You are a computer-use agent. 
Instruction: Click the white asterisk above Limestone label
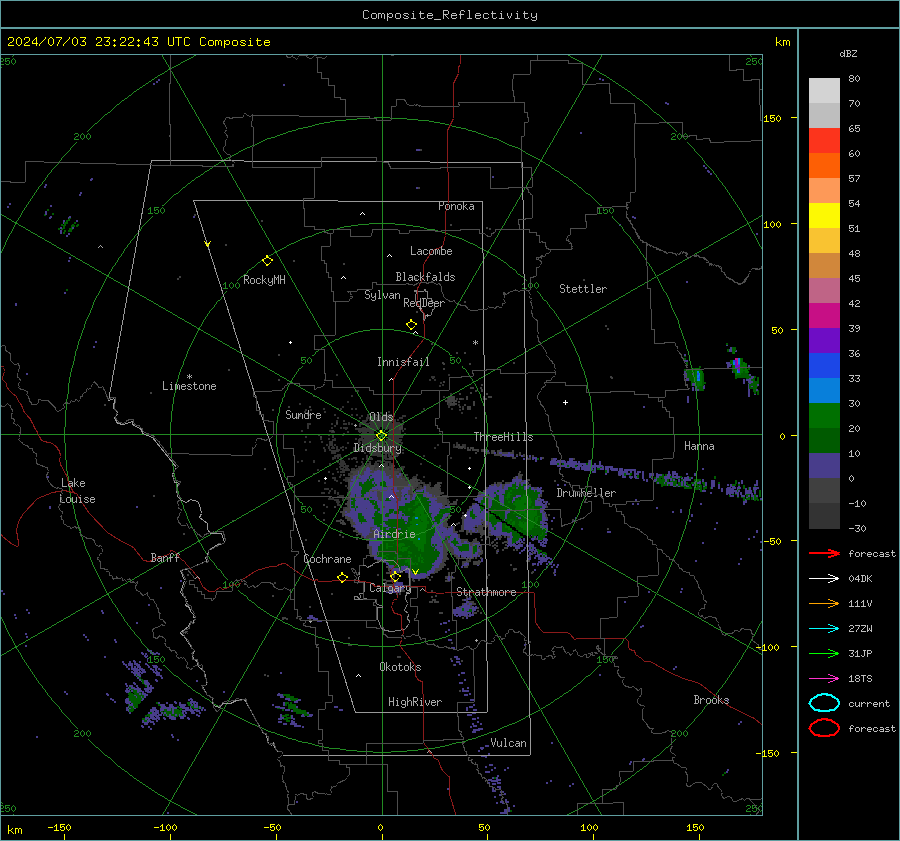pyautogui.click(x=189, y=377)
